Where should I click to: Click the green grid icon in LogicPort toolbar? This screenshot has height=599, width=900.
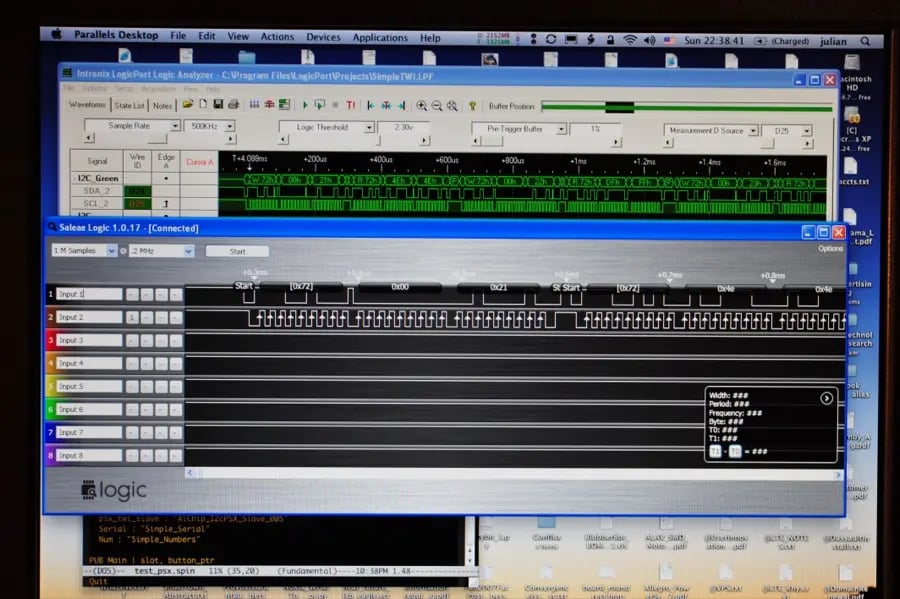point(284,104)
